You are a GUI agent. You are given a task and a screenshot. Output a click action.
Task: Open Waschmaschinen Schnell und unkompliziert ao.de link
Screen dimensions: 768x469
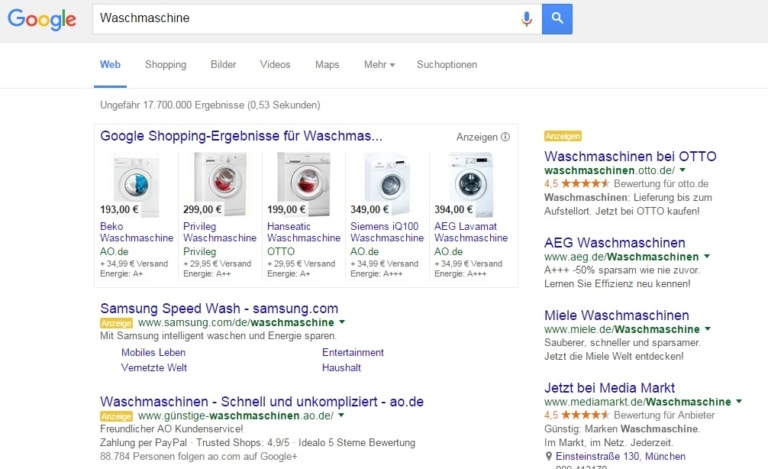click(262, 401)
